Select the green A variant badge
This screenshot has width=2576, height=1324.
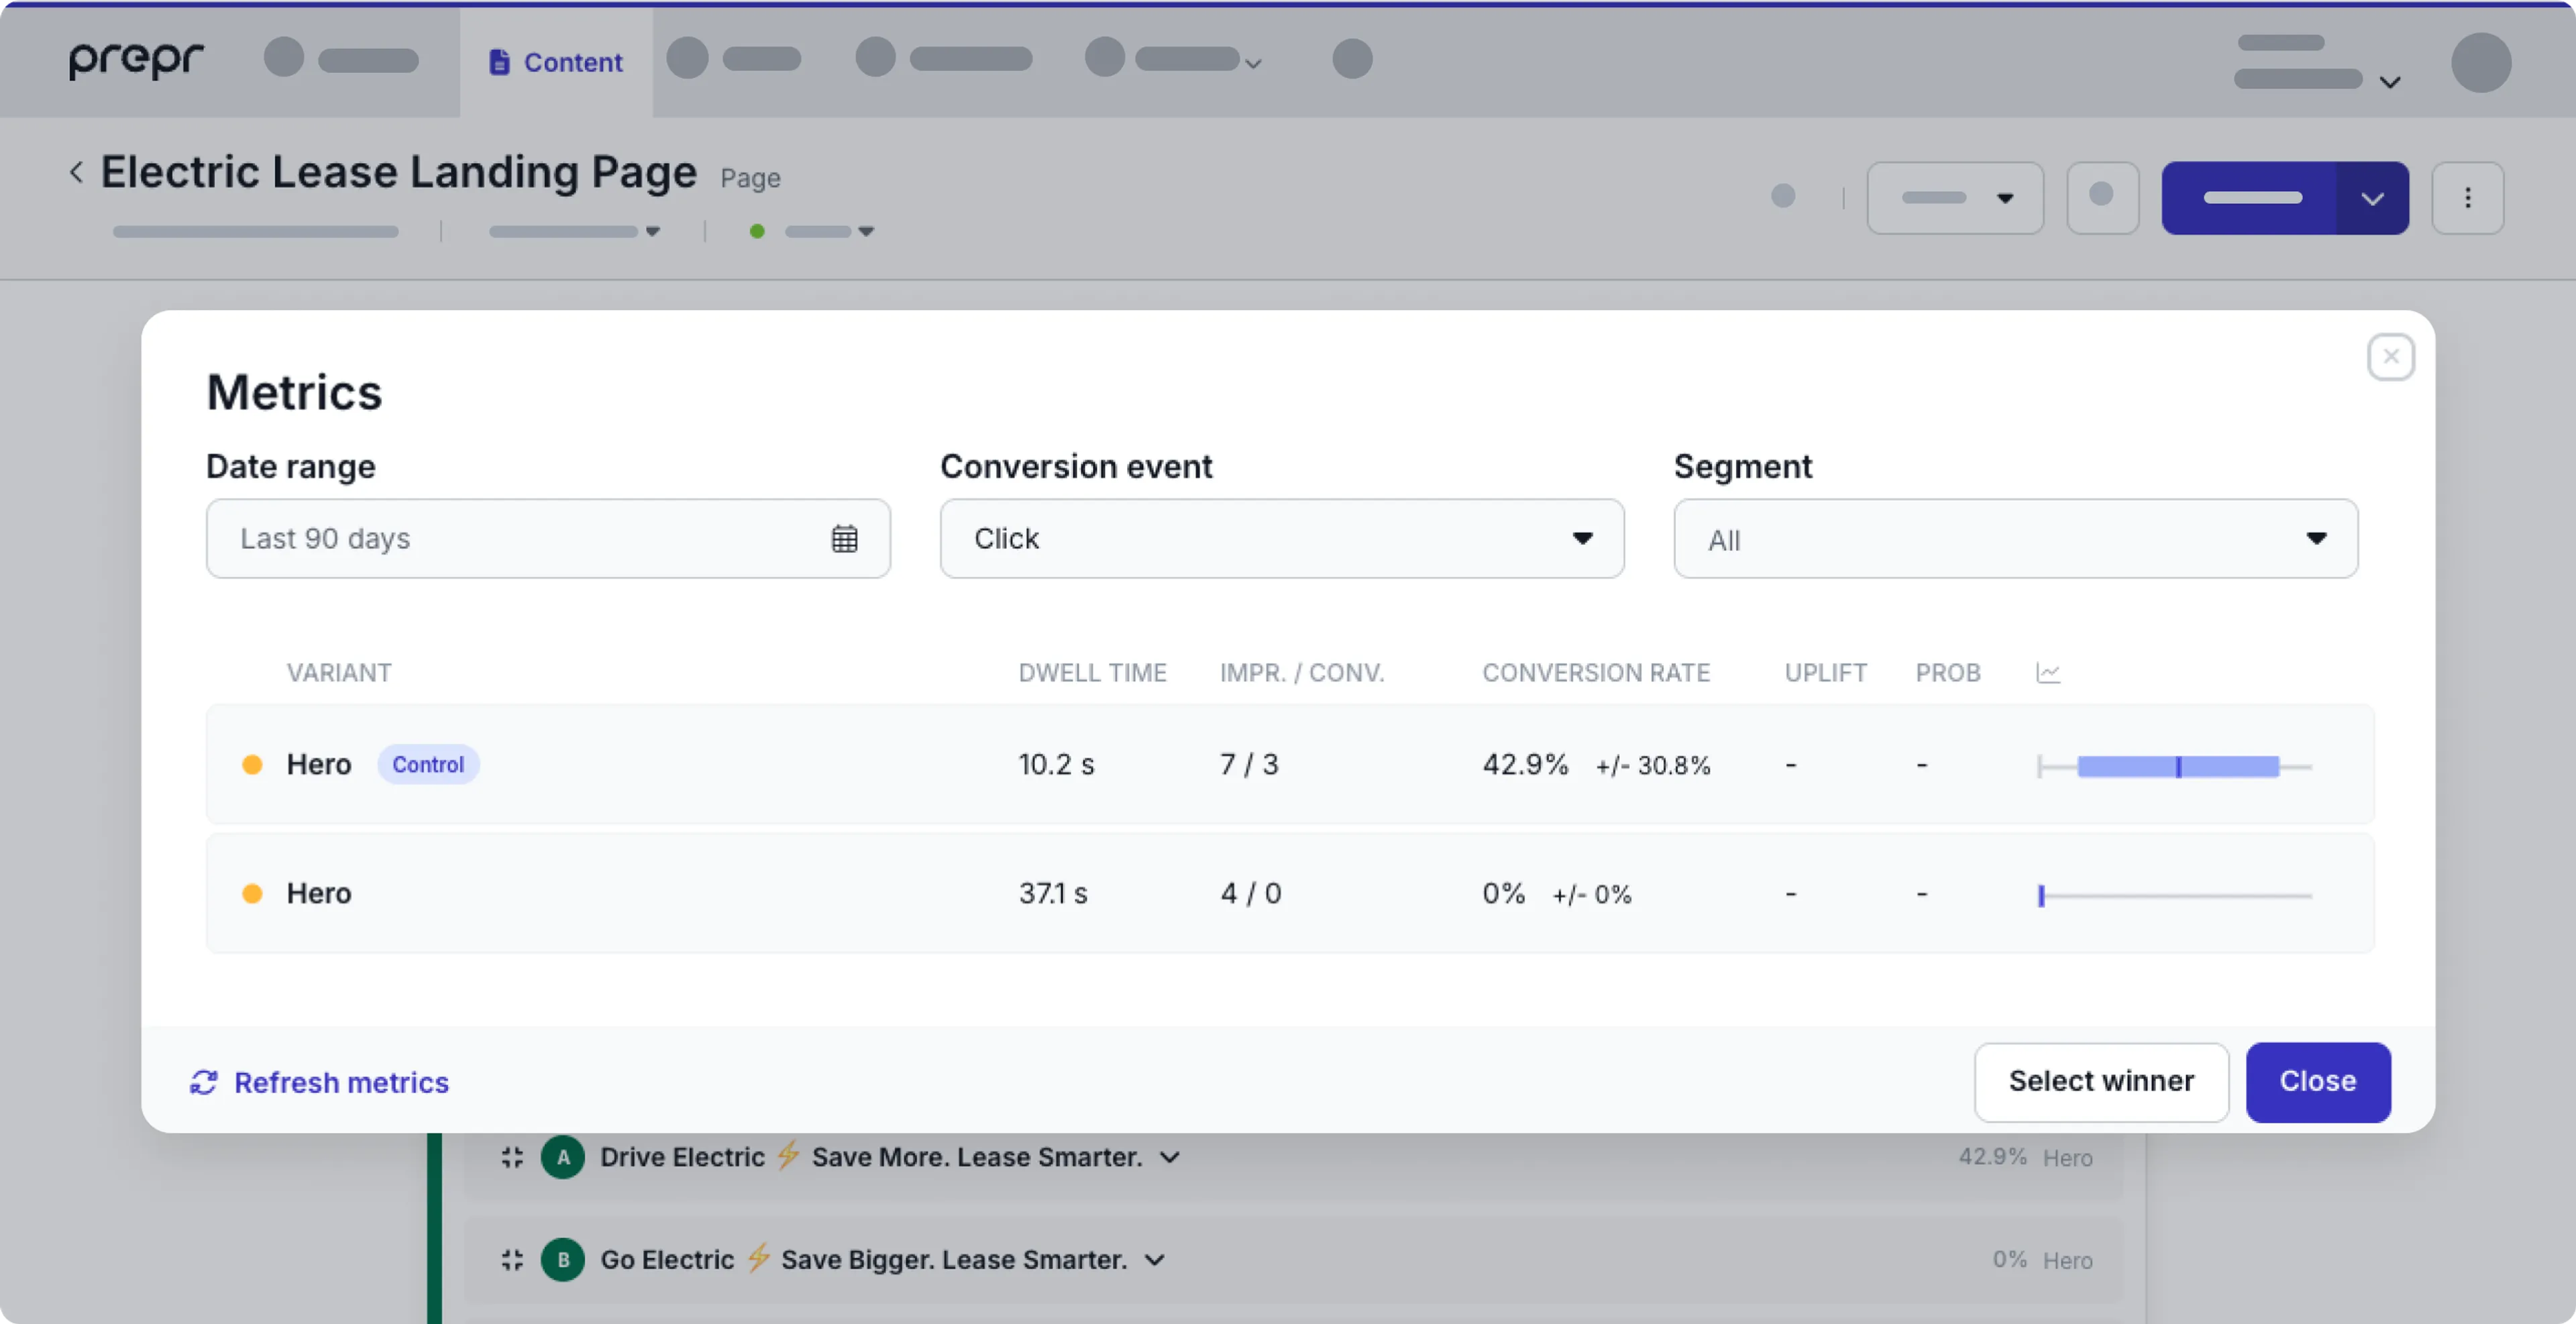click(x=563, y=1157)
